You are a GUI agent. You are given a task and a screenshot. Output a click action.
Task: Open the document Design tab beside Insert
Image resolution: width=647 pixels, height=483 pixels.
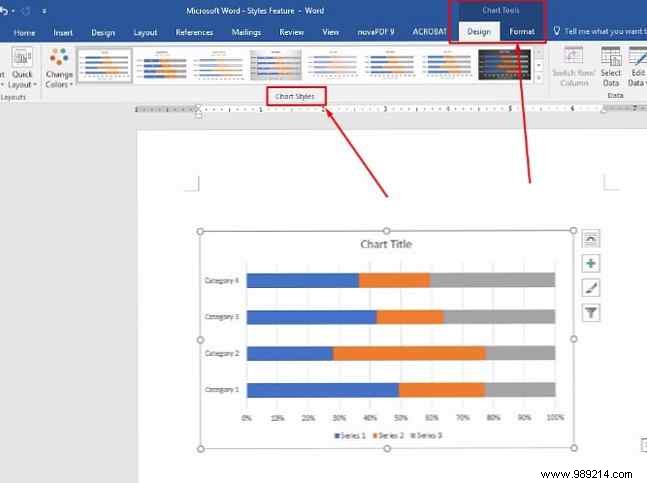pyautogui.click(x=103, y=33)
